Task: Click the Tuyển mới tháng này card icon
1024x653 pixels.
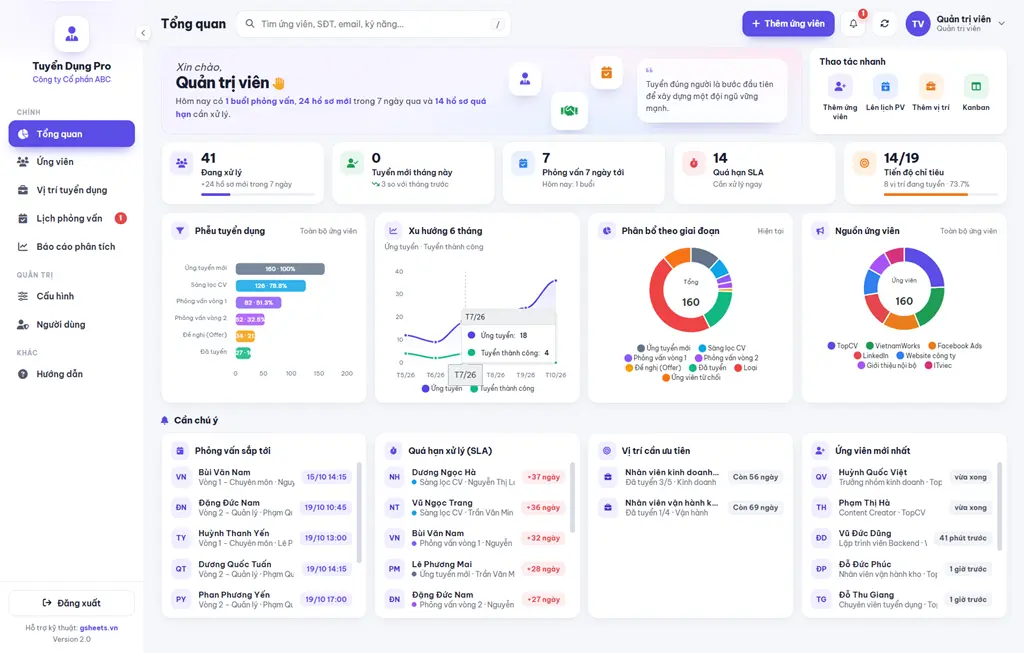Action: pyautogui.click(x=352, y=163)
